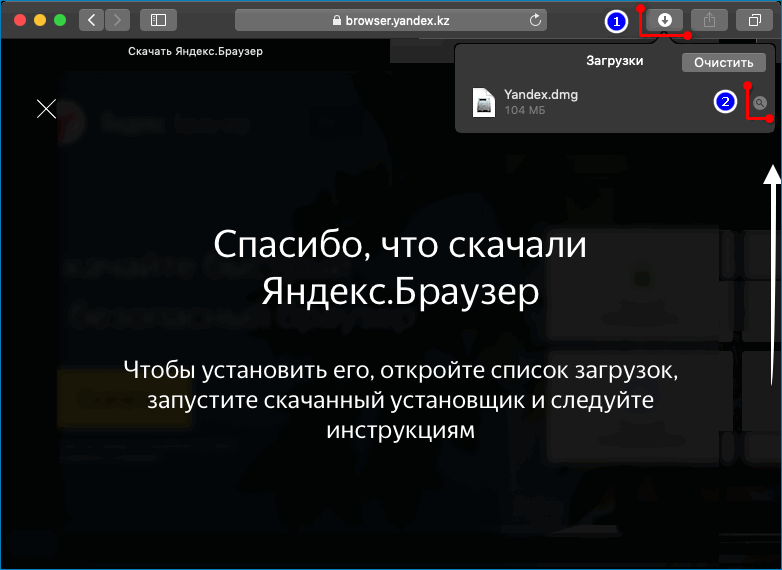Zoom Safari with the green button
The image size is (782, 570).
point(60,20)
